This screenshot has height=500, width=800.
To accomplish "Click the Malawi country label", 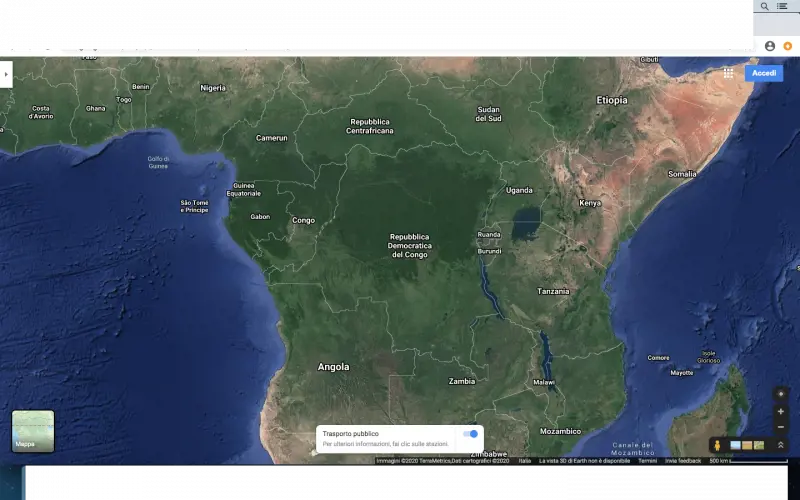I will [x=543, y=382].
